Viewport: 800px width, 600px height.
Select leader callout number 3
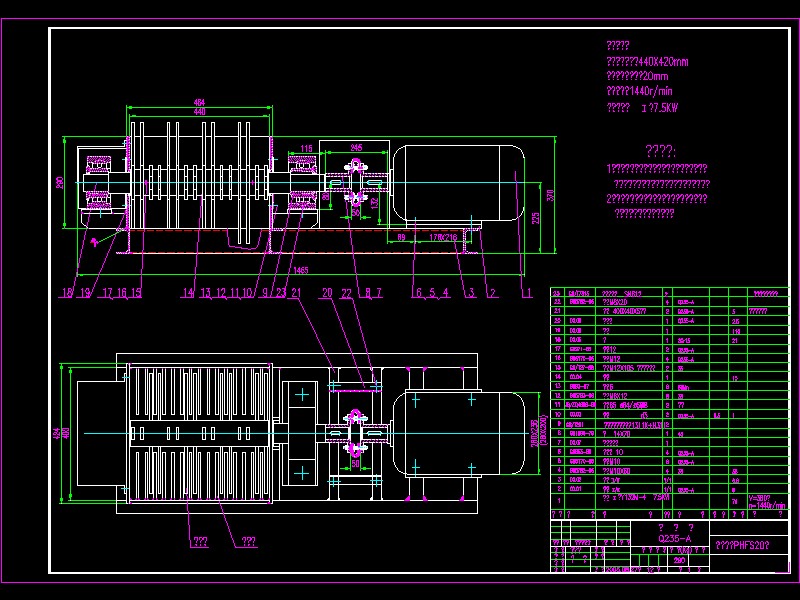(472, 293)
